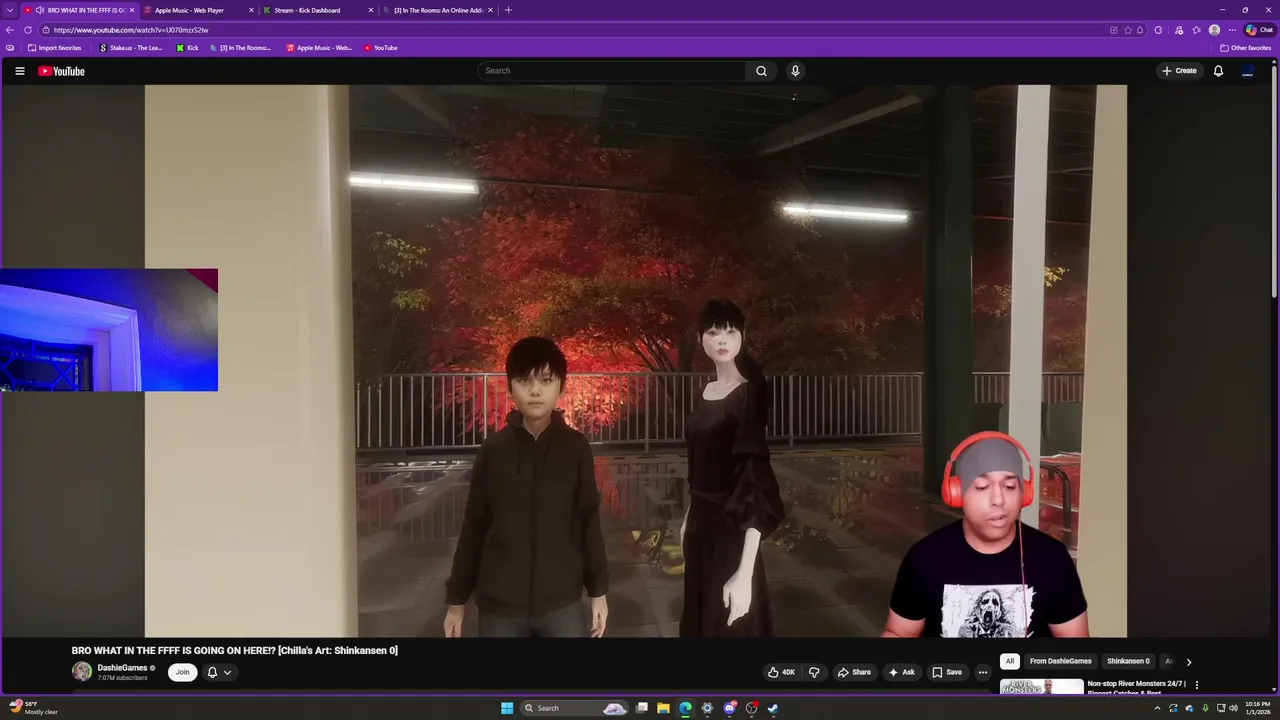Screen dimensions: 1280x720
Task: Open Windows Start menu
Action: click(x=507, y=708)
